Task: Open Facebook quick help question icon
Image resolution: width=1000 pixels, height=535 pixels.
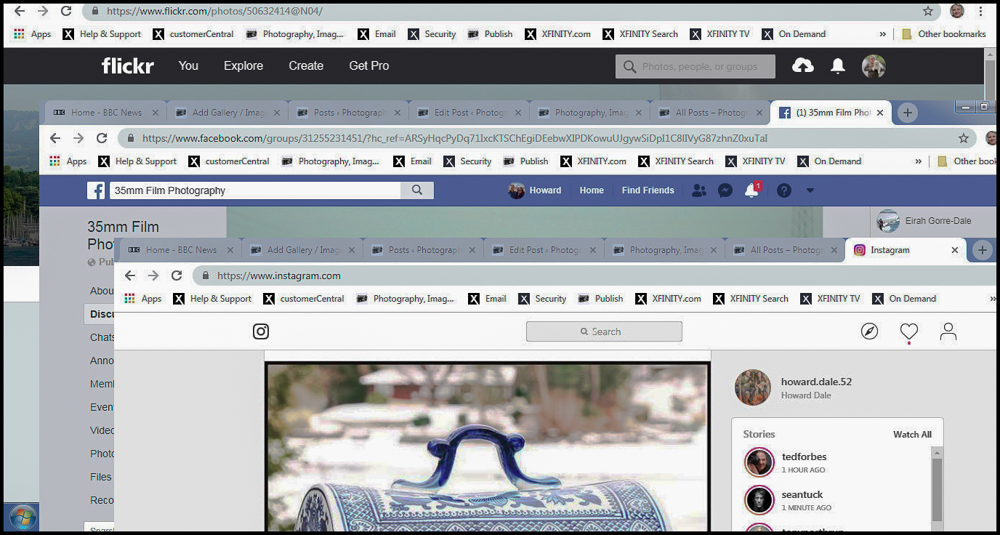Action: tap(784, 190)
